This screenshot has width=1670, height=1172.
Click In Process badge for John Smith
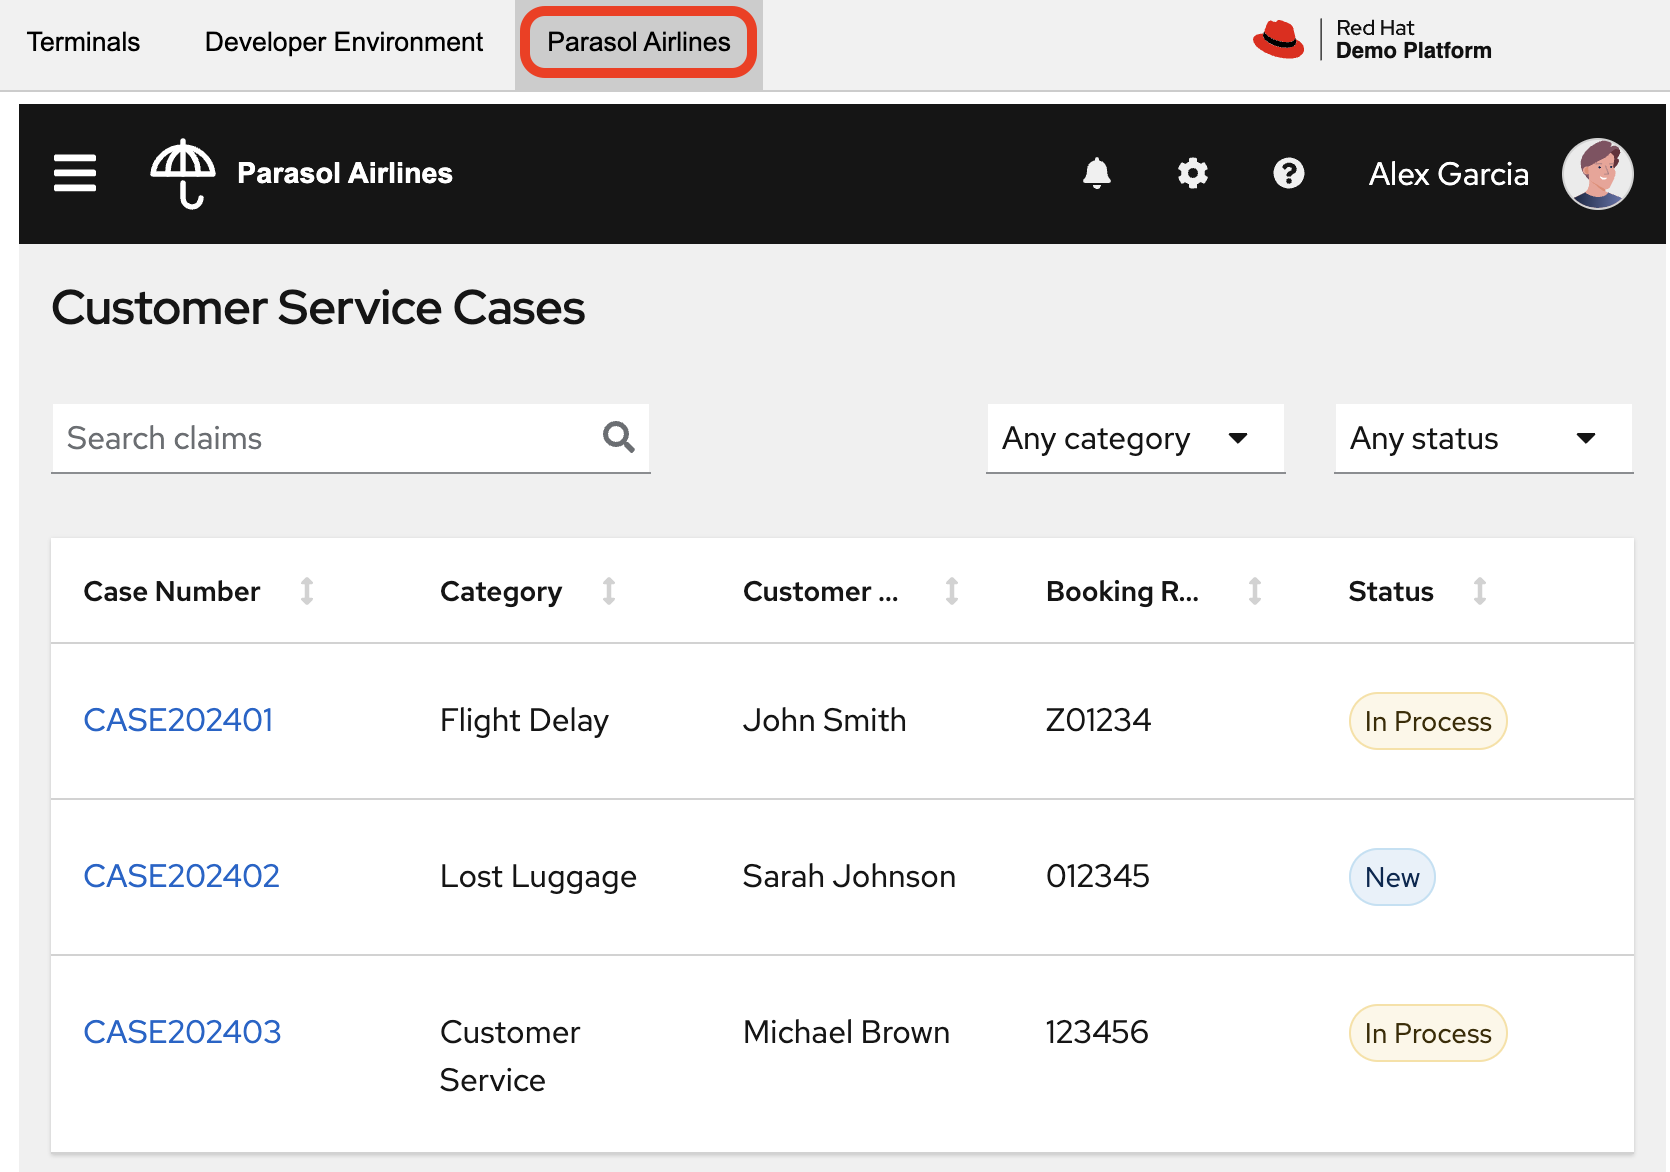tap(1428, 721)
